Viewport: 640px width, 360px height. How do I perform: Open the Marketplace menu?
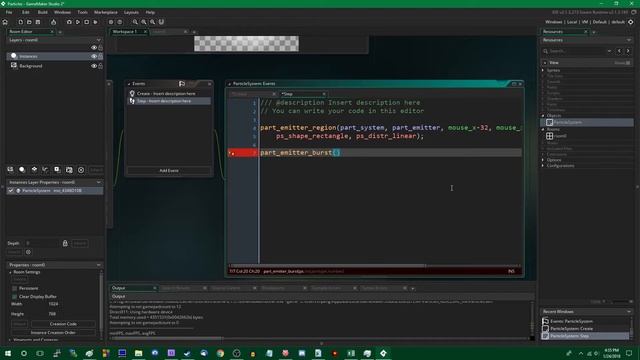pyautogui.click(x=106, y=12)
